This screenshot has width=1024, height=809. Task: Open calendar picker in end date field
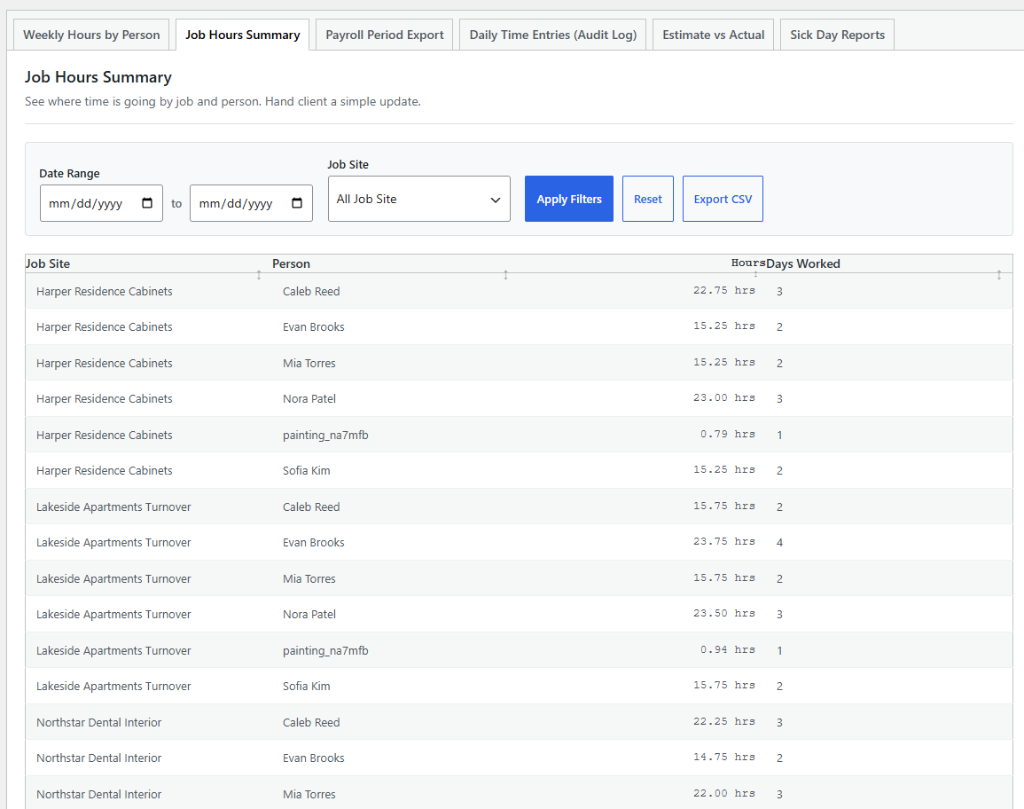pos(297,203)
